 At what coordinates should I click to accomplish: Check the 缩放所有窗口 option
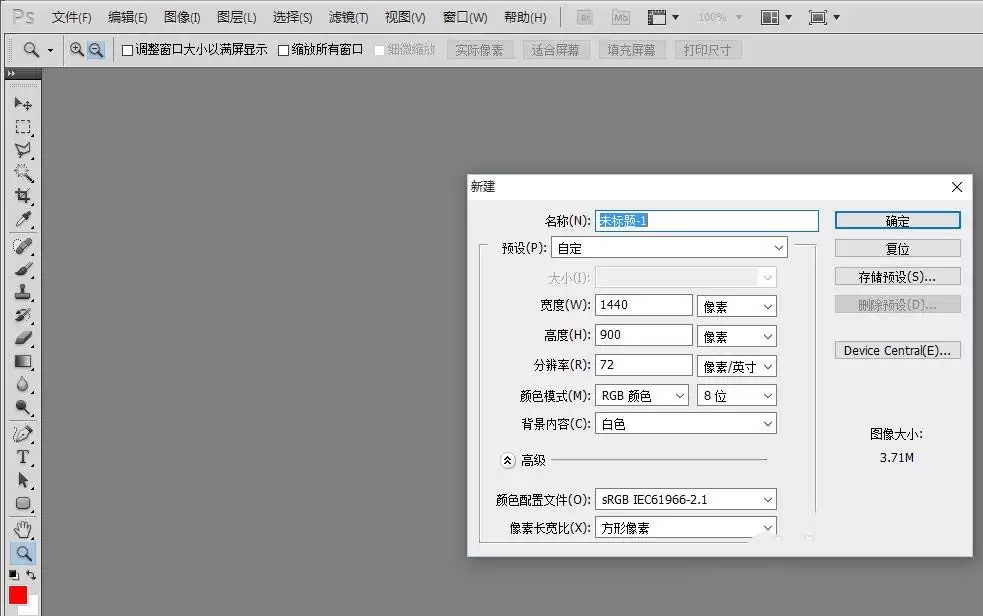[283, 50]
